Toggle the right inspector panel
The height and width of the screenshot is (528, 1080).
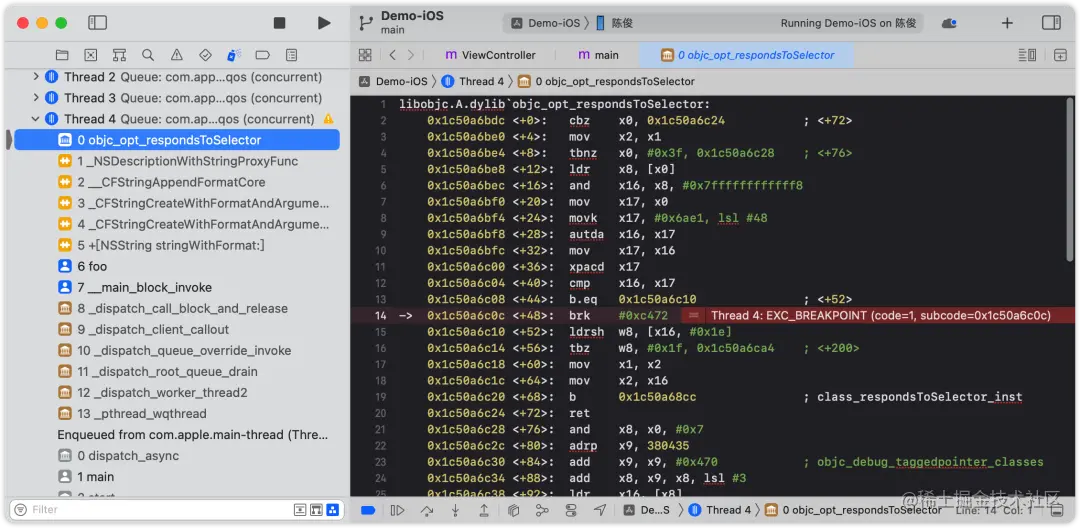(x=1051, y=23)
